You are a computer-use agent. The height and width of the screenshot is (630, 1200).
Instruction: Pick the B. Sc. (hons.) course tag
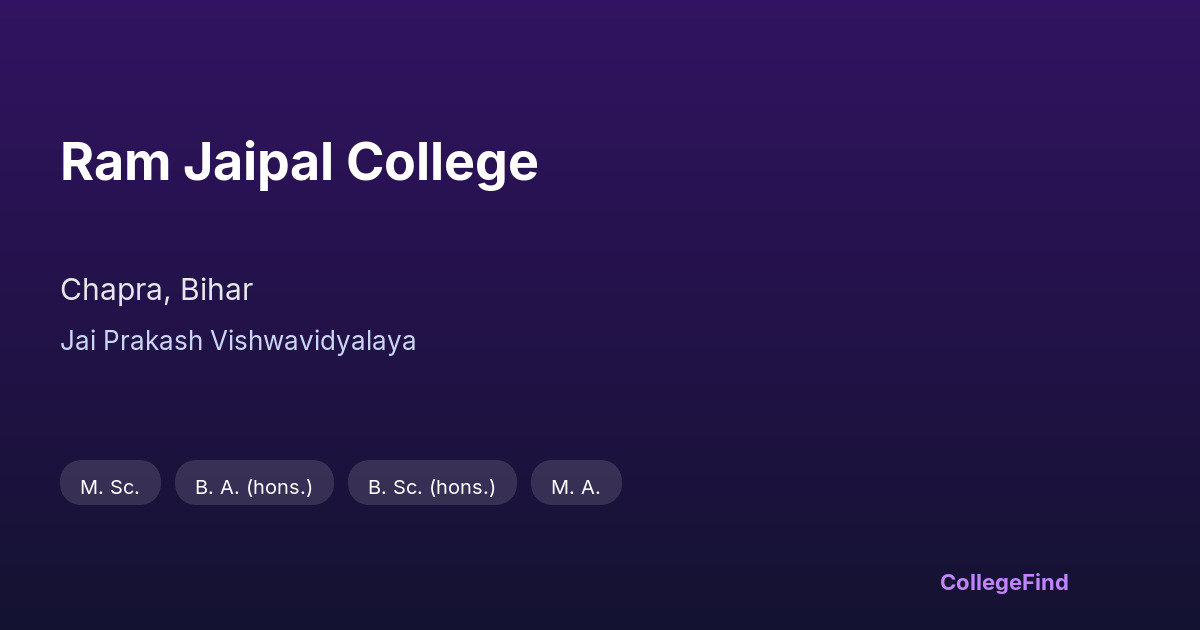[x=432, y=487]
